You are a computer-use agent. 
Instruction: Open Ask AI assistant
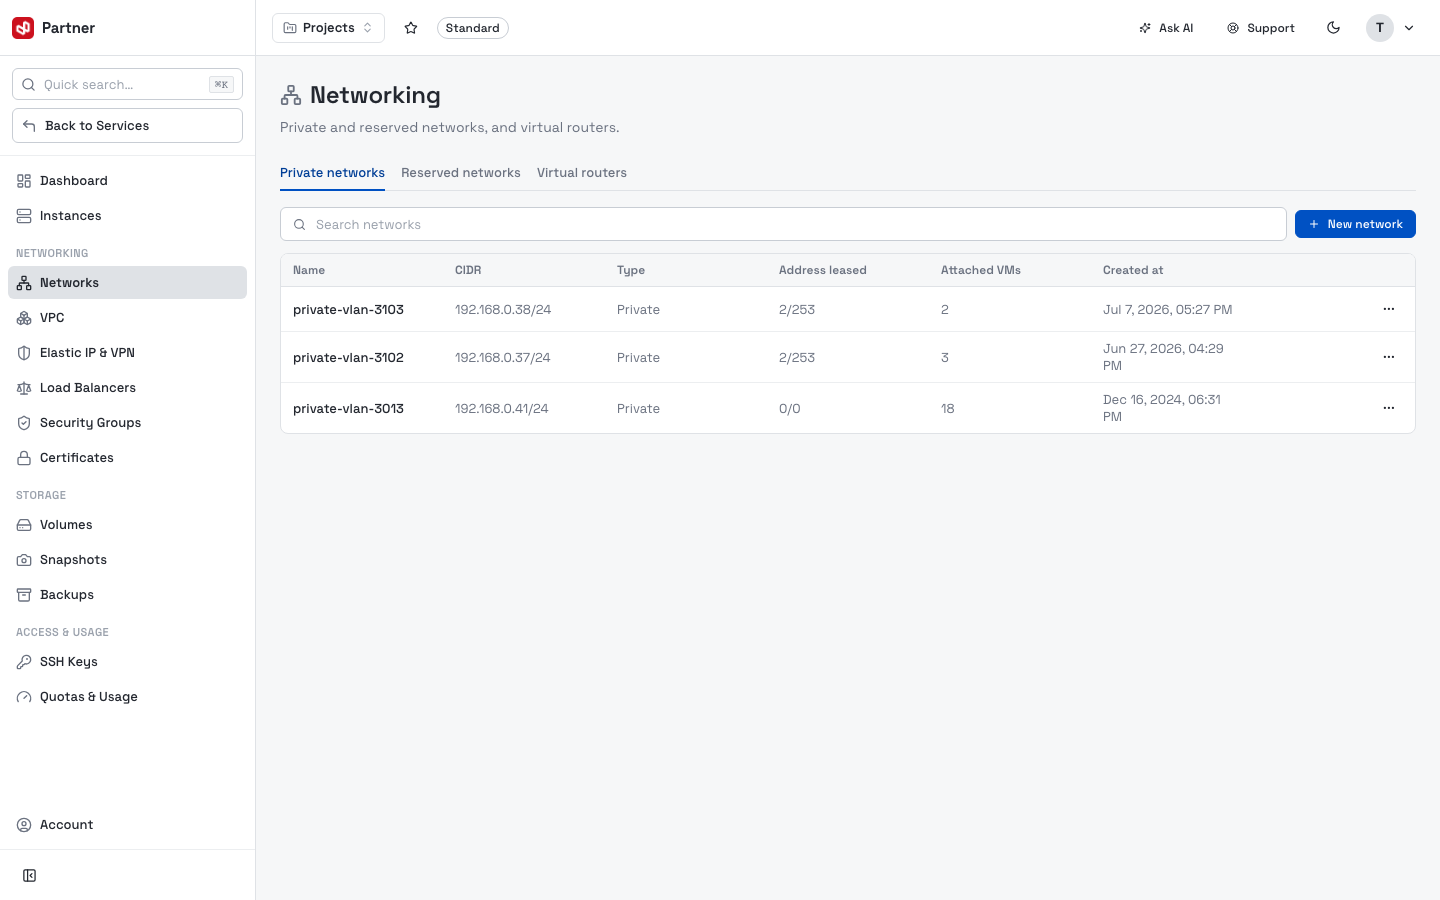click(1166, 28)
